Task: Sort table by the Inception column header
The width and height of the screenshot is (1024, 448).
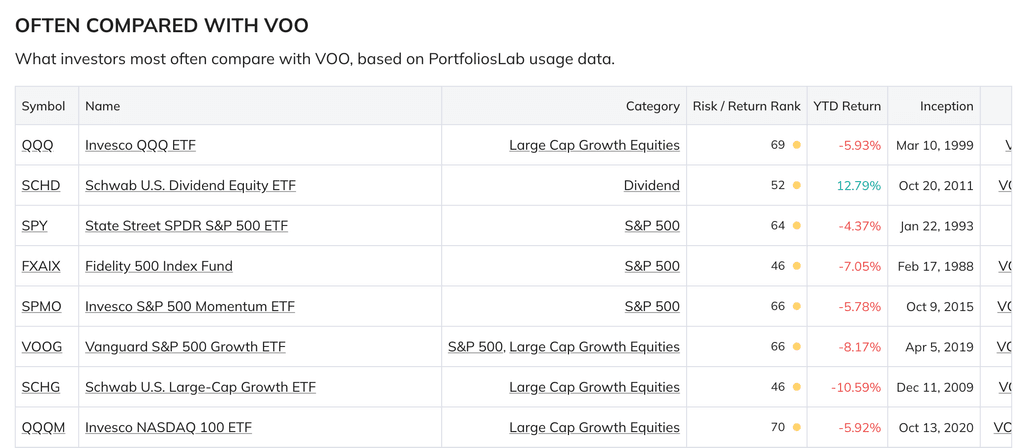Action: [946, 106]
